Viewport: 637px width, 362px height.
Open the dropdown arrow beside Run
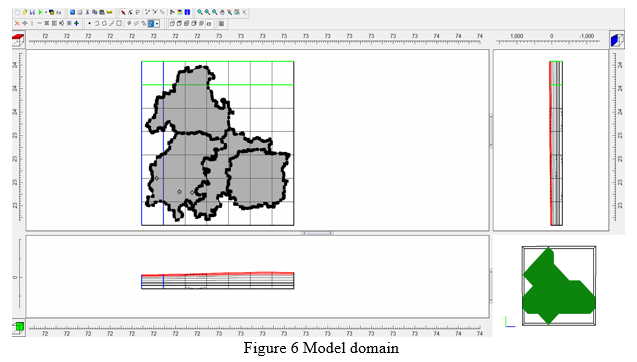46,12
